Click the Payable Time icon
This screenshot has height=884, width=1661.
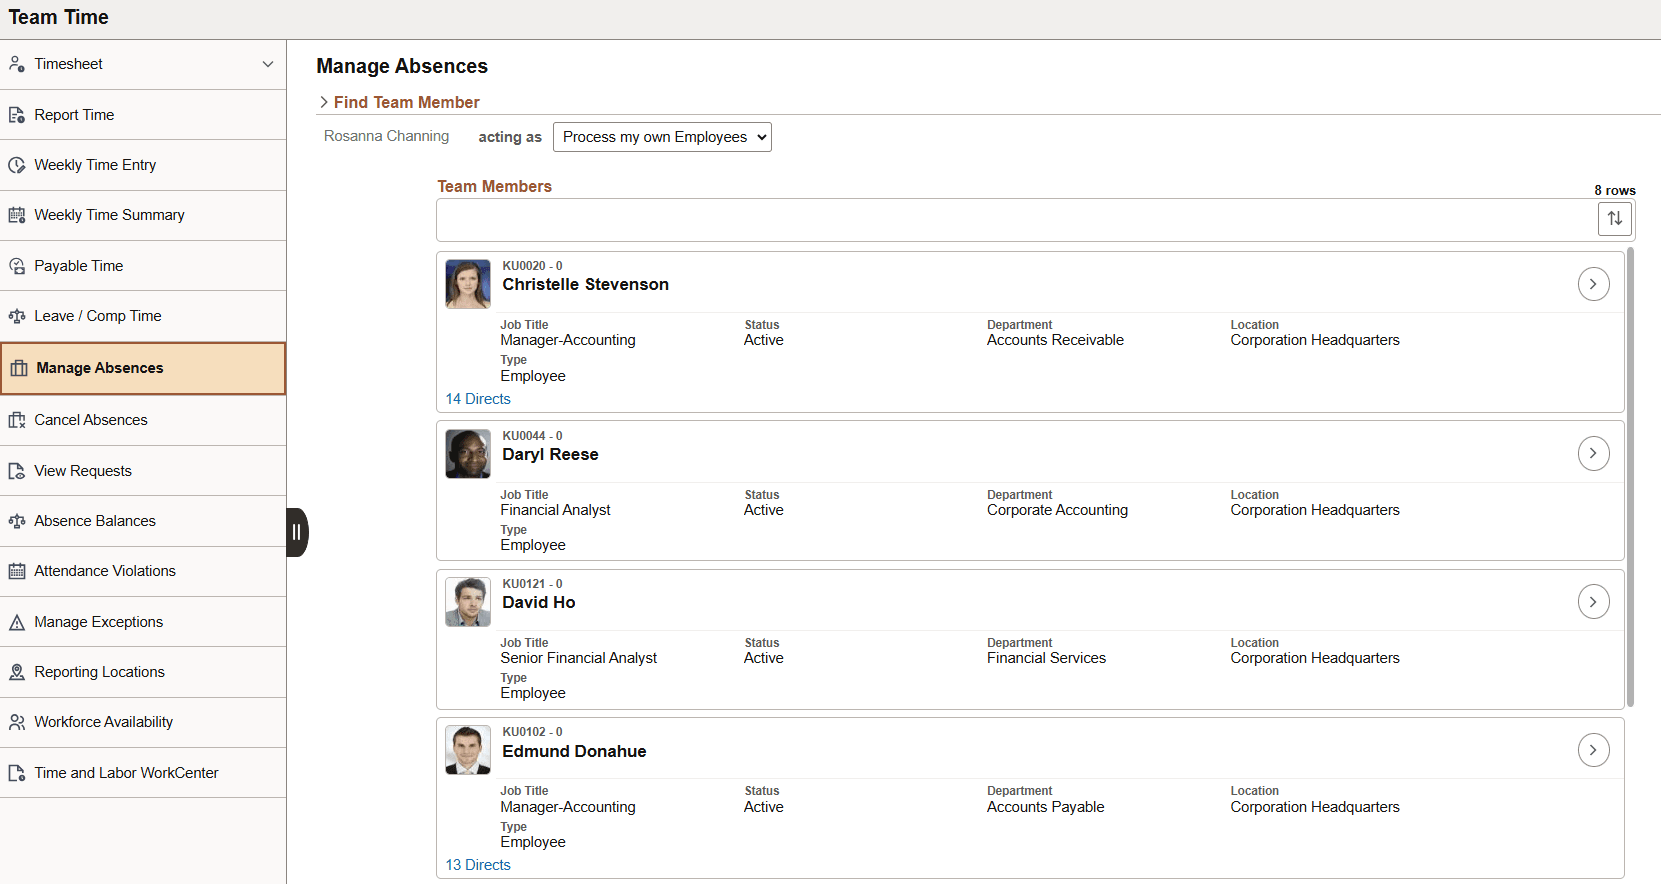point(17,266)
